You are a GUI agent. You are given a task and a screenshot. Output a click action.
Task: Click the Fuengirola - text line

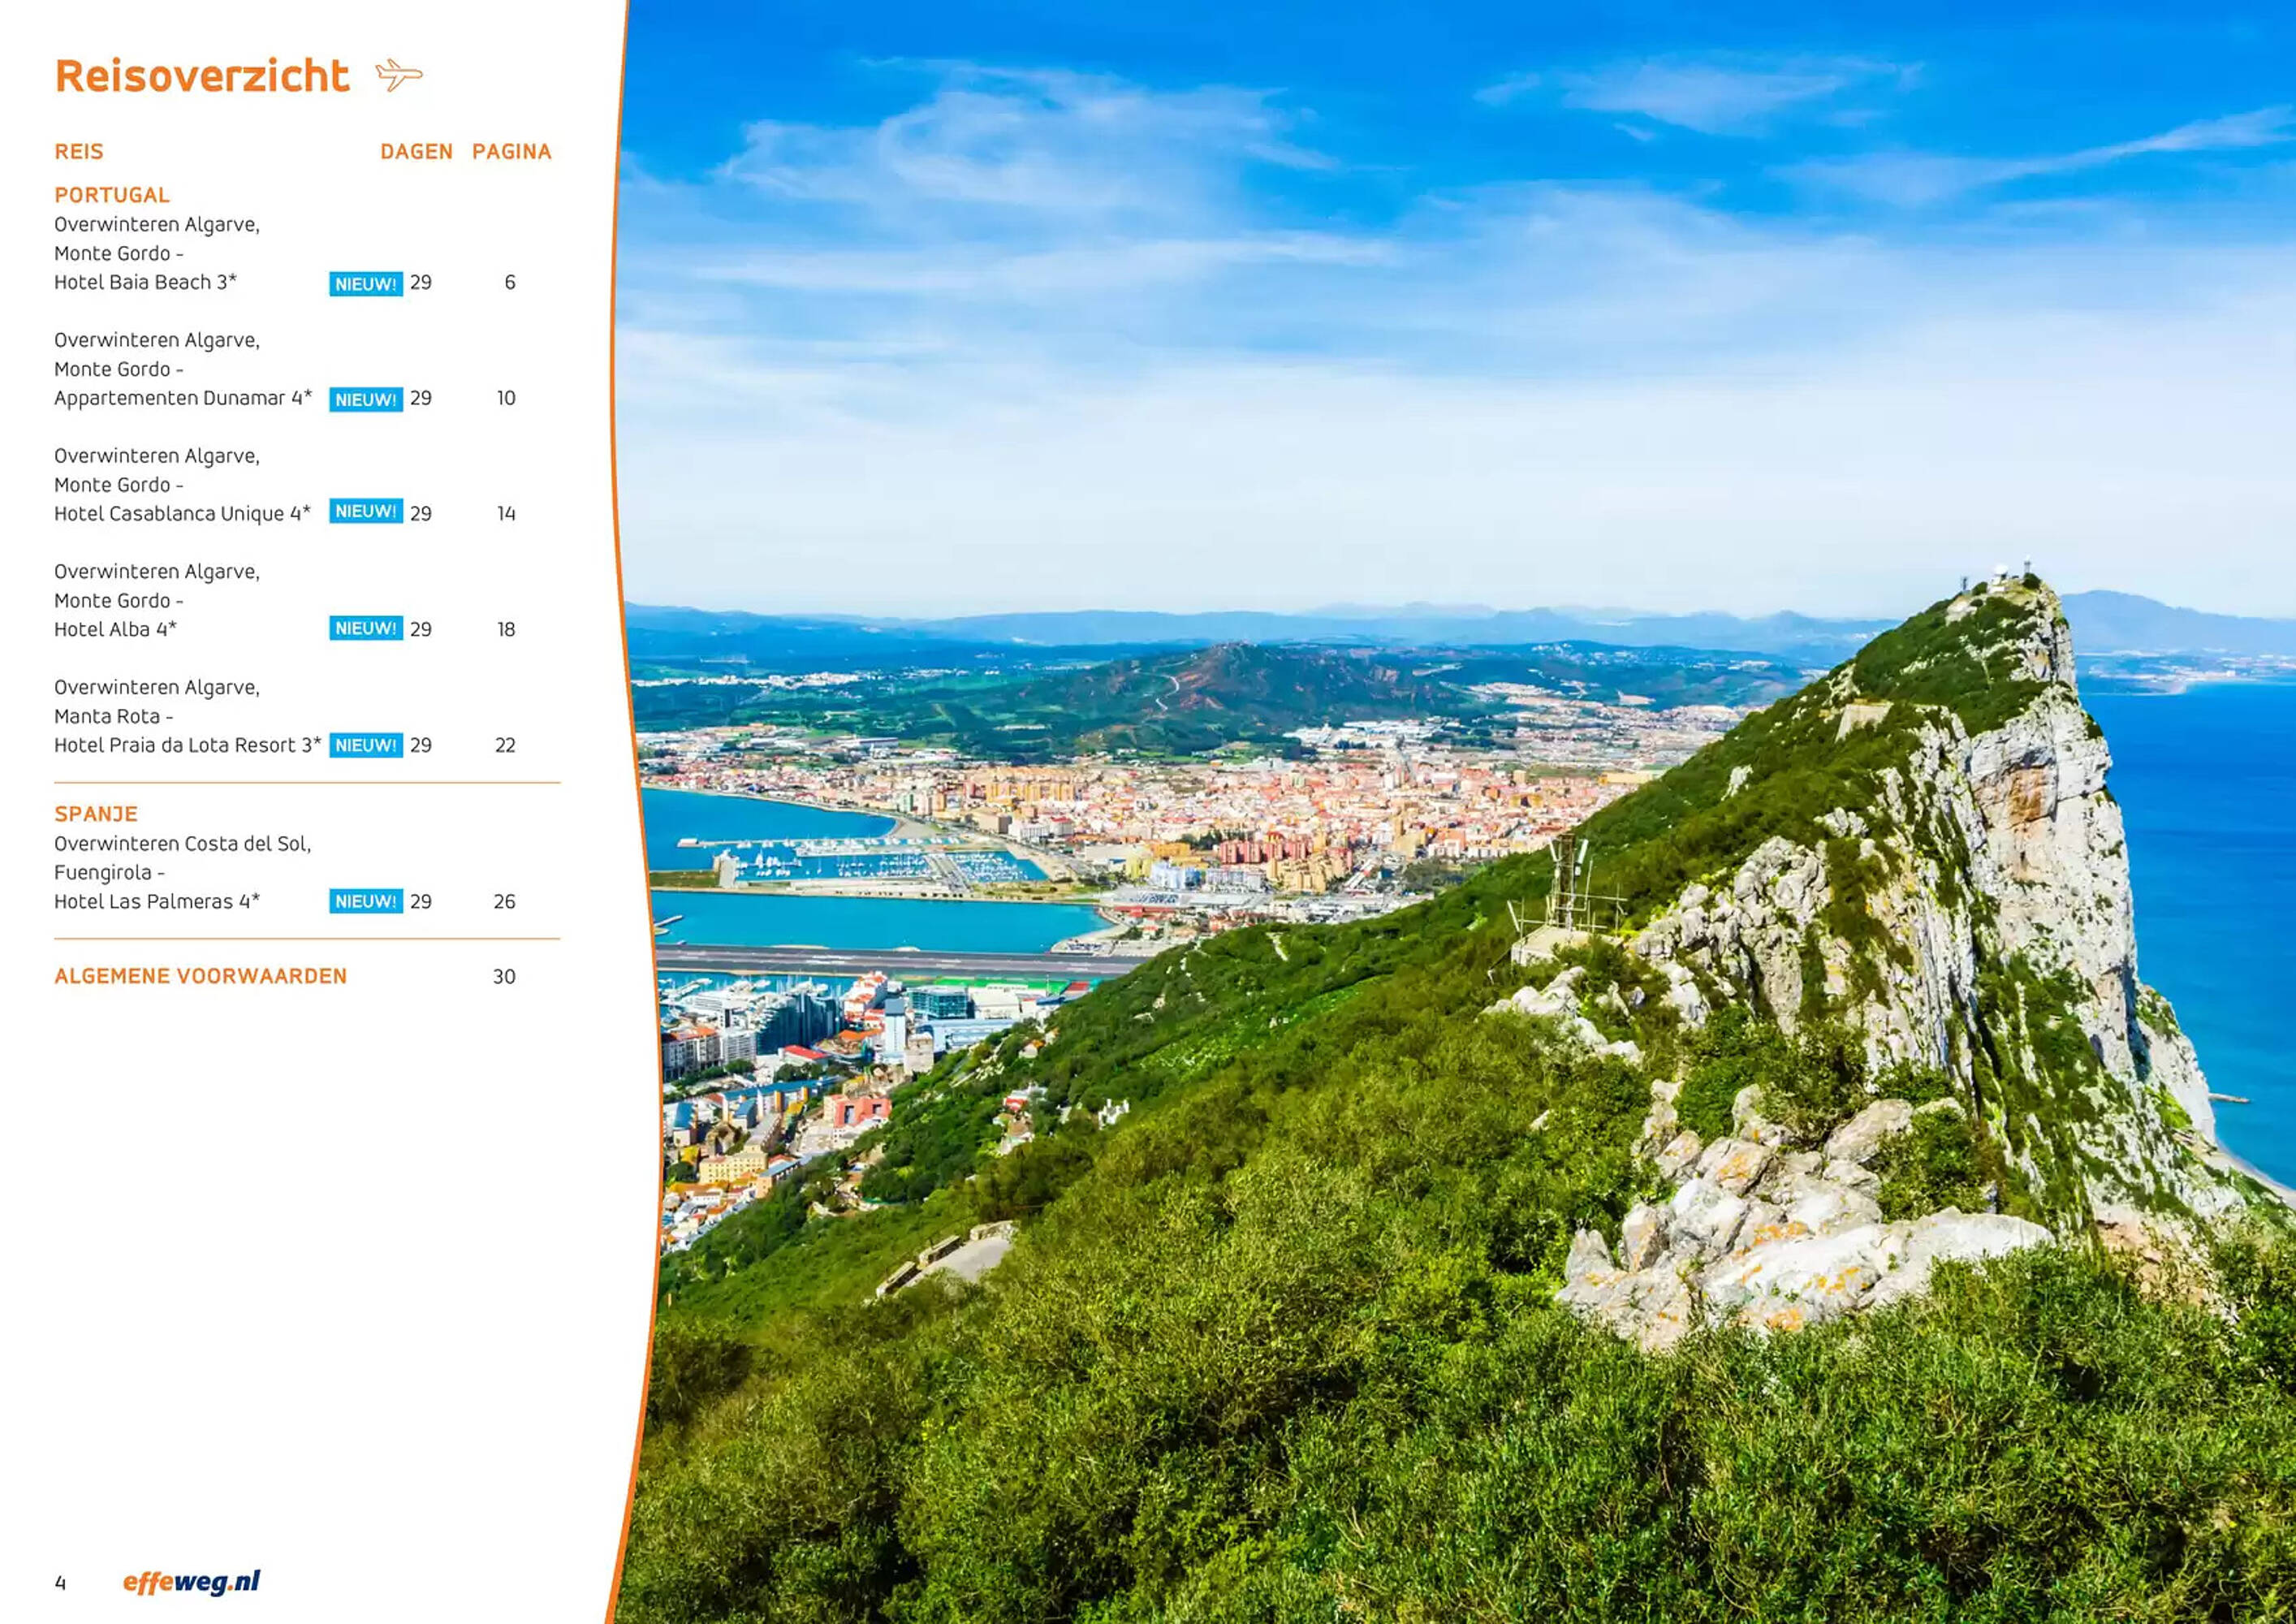pyautogui.click(x=110, y=873)
